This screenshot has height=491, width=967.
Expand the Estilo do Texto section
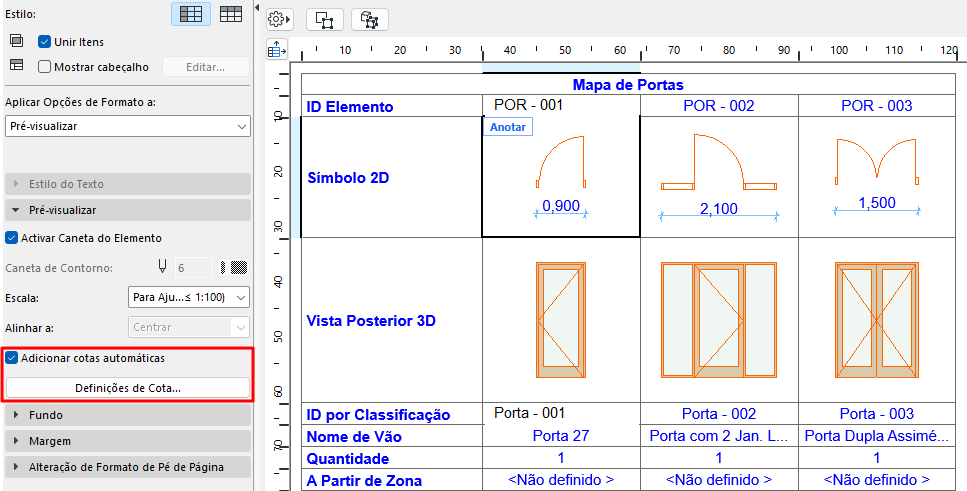[x=128, y=184]
